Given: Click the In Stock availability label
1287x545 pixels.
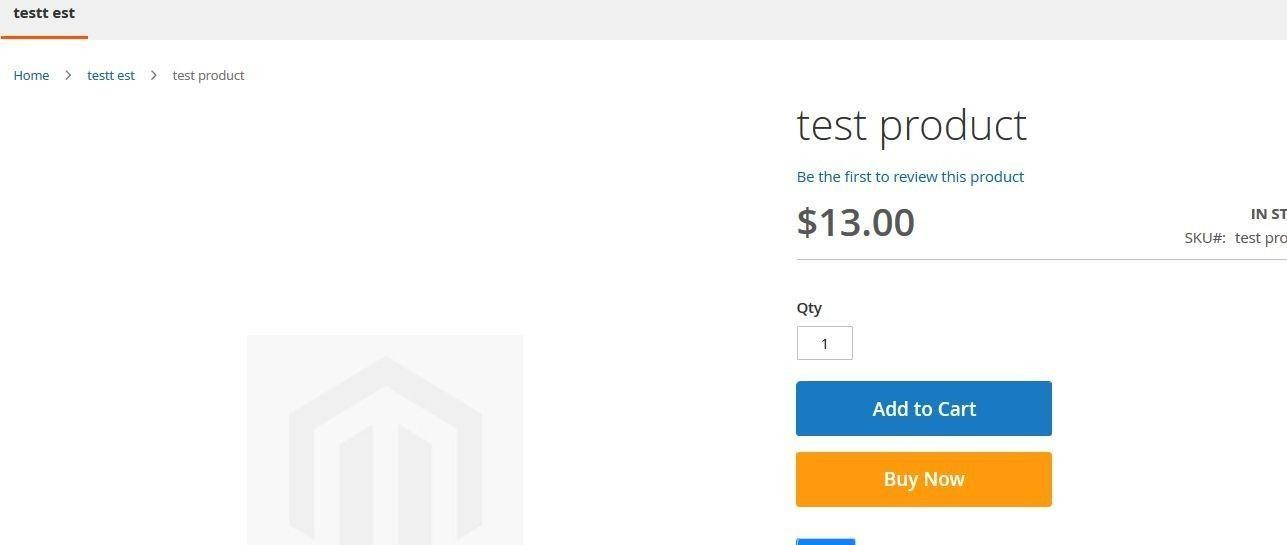Looking at the screenshot, I should point(1268,214).
